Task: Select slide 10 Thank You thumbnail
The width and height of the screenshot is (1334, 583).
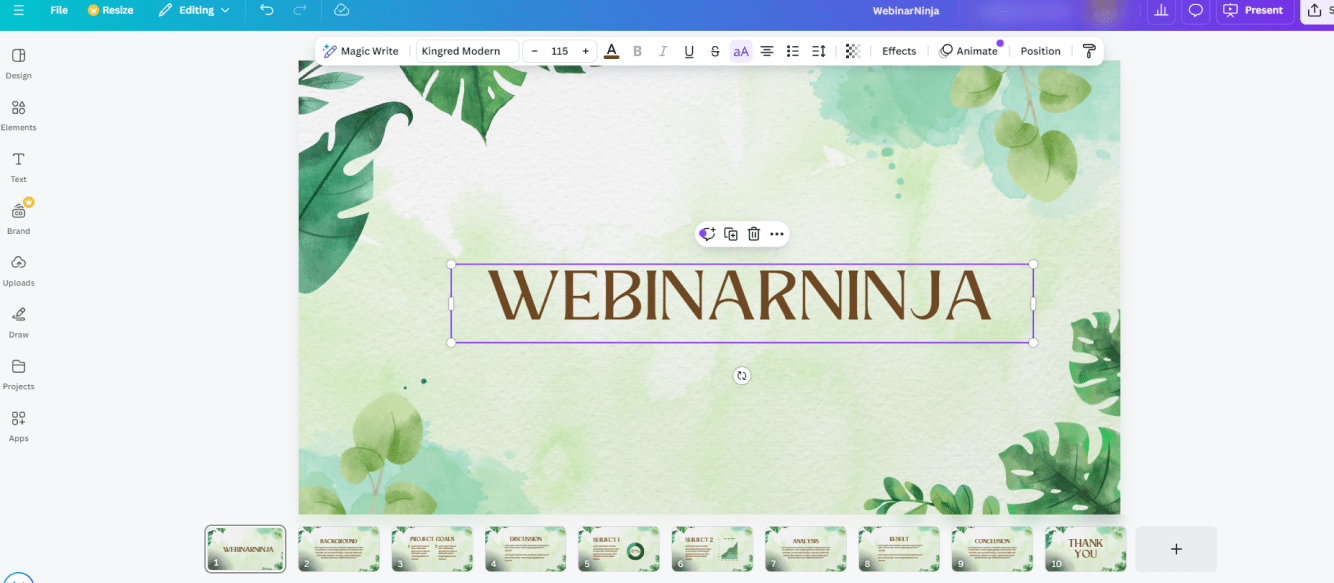Action: 1086,549
